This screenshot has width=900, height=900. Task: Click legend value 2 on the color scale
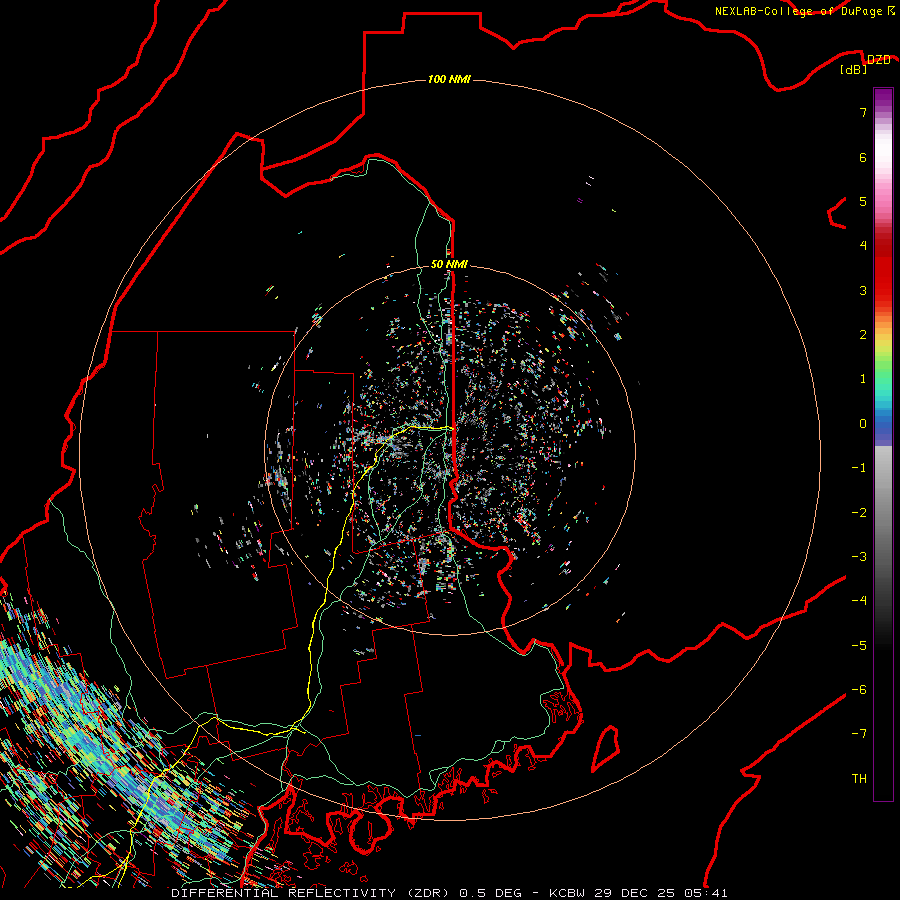point(863,335)
